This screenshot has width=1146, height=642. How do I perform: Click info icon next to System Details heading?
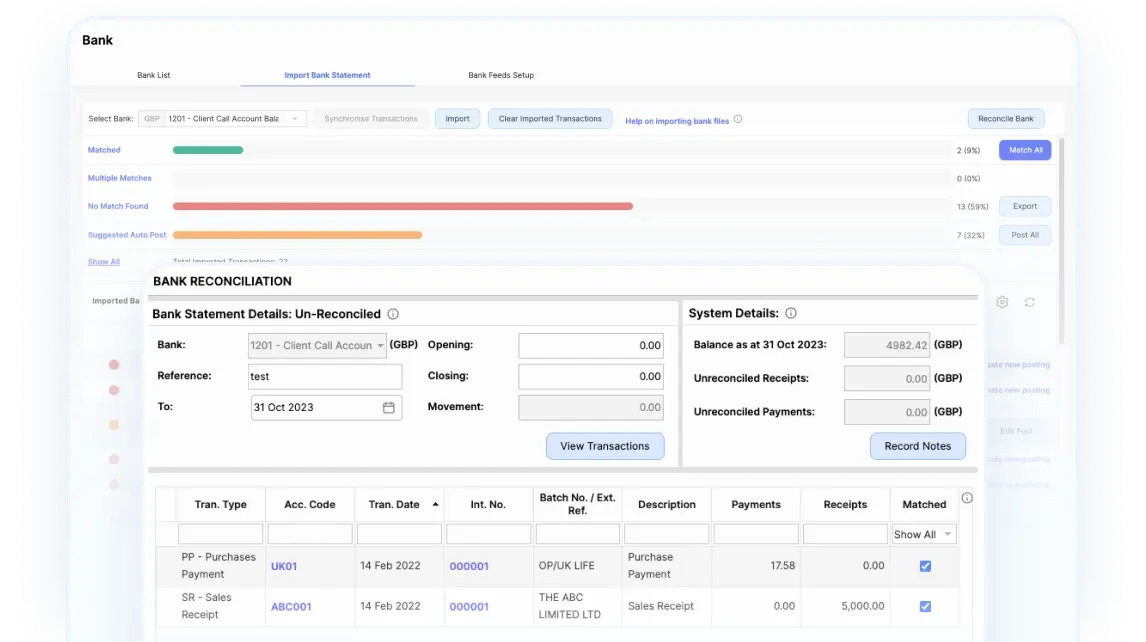click(791, 313)
